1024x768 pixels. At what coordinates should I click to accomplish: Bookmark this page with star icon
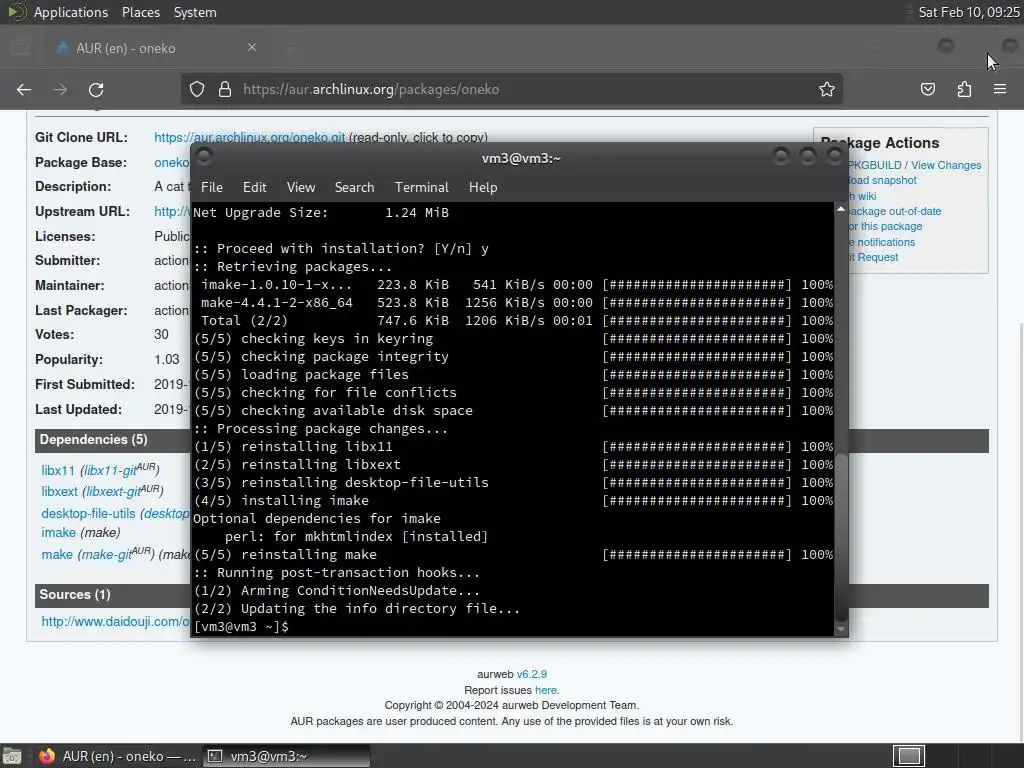click(827, 89)
